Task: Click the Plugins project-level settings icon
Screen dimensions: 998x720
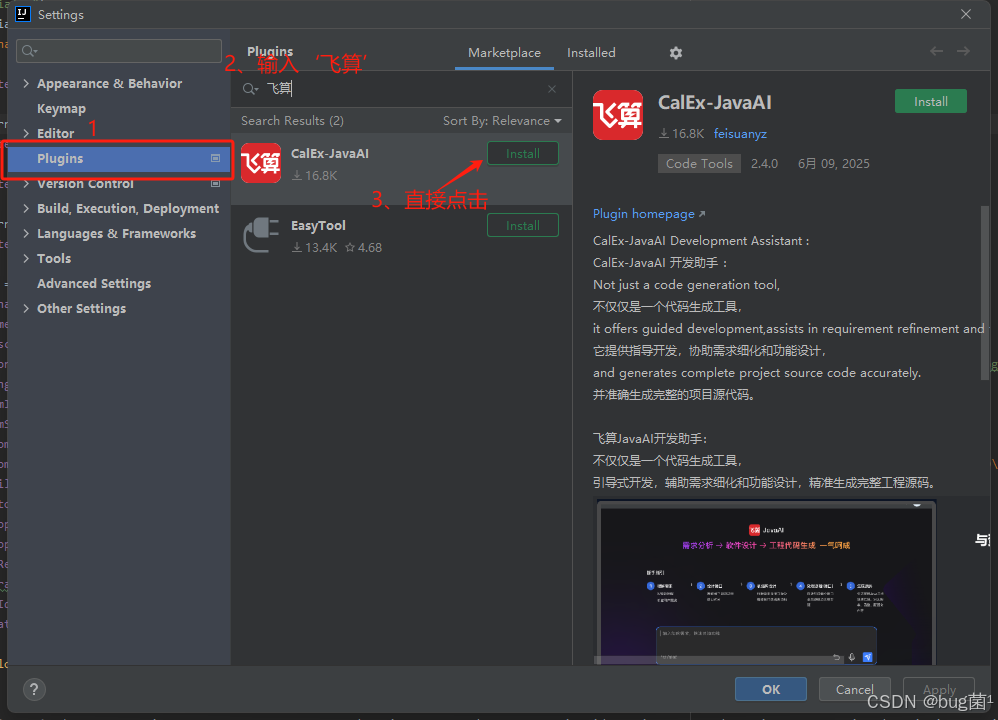Action: (215, 158)
